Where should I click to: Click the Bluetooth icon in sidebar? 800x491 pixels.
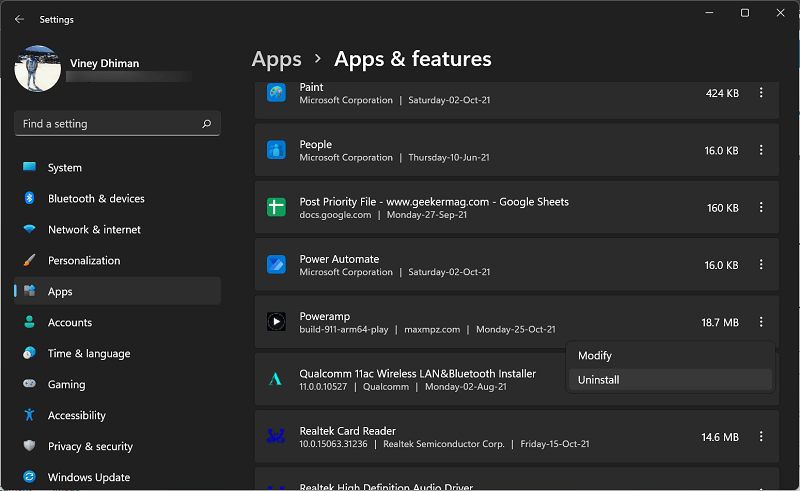[x=30, y=198]
